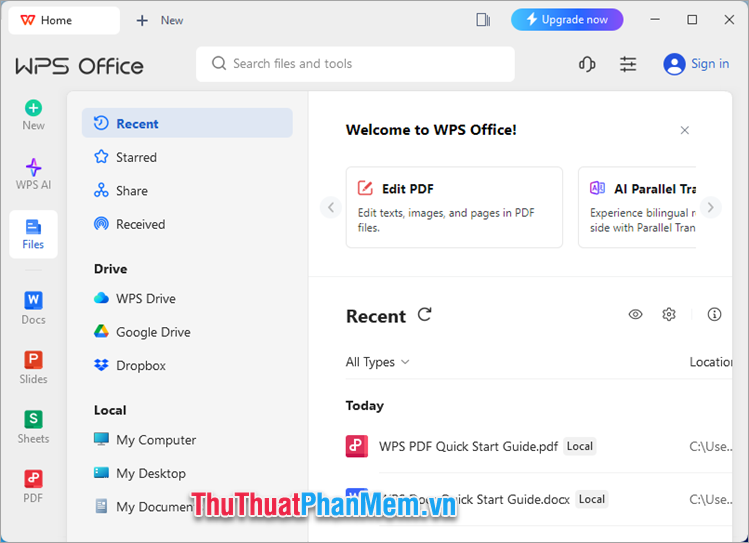Click the Local tag on the docx file
The width and height of the screenshot is (749, 543).
click(x=591, y=500)
